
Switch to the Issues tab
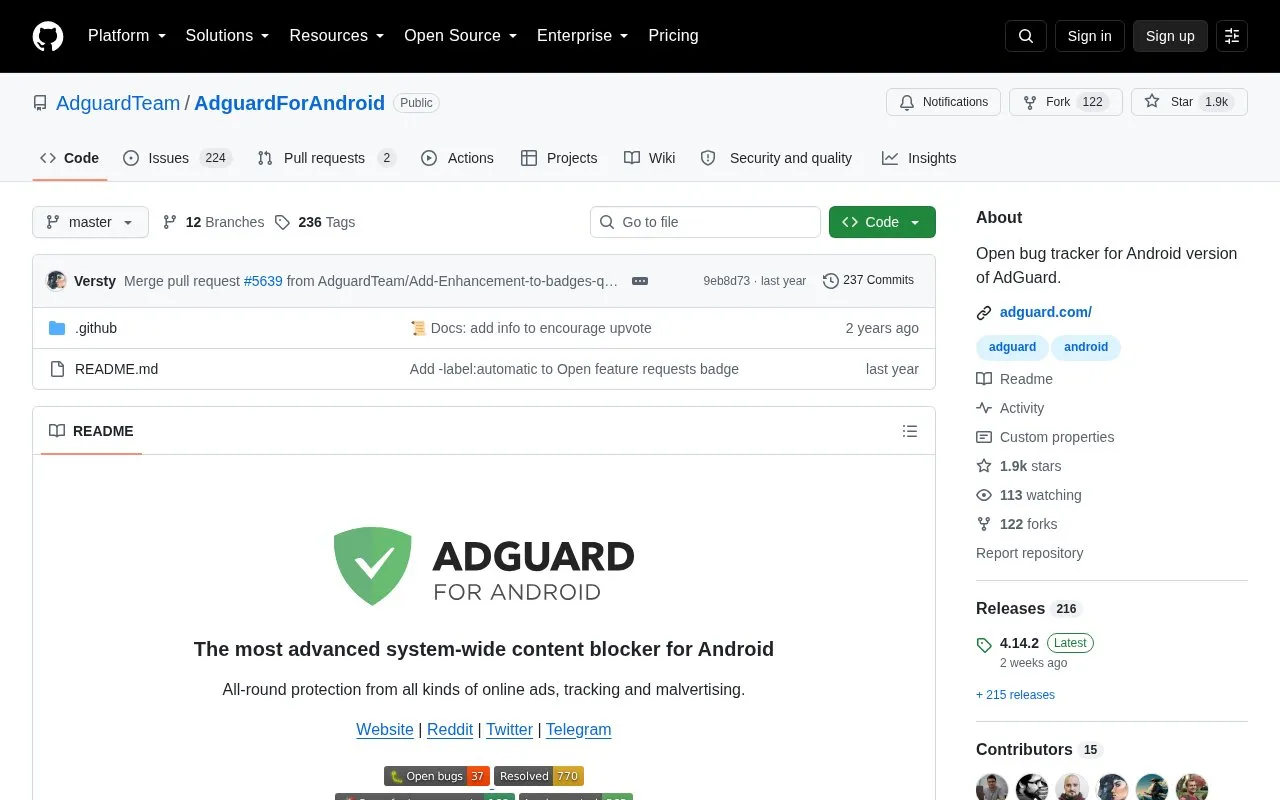[x=177, y=158]
